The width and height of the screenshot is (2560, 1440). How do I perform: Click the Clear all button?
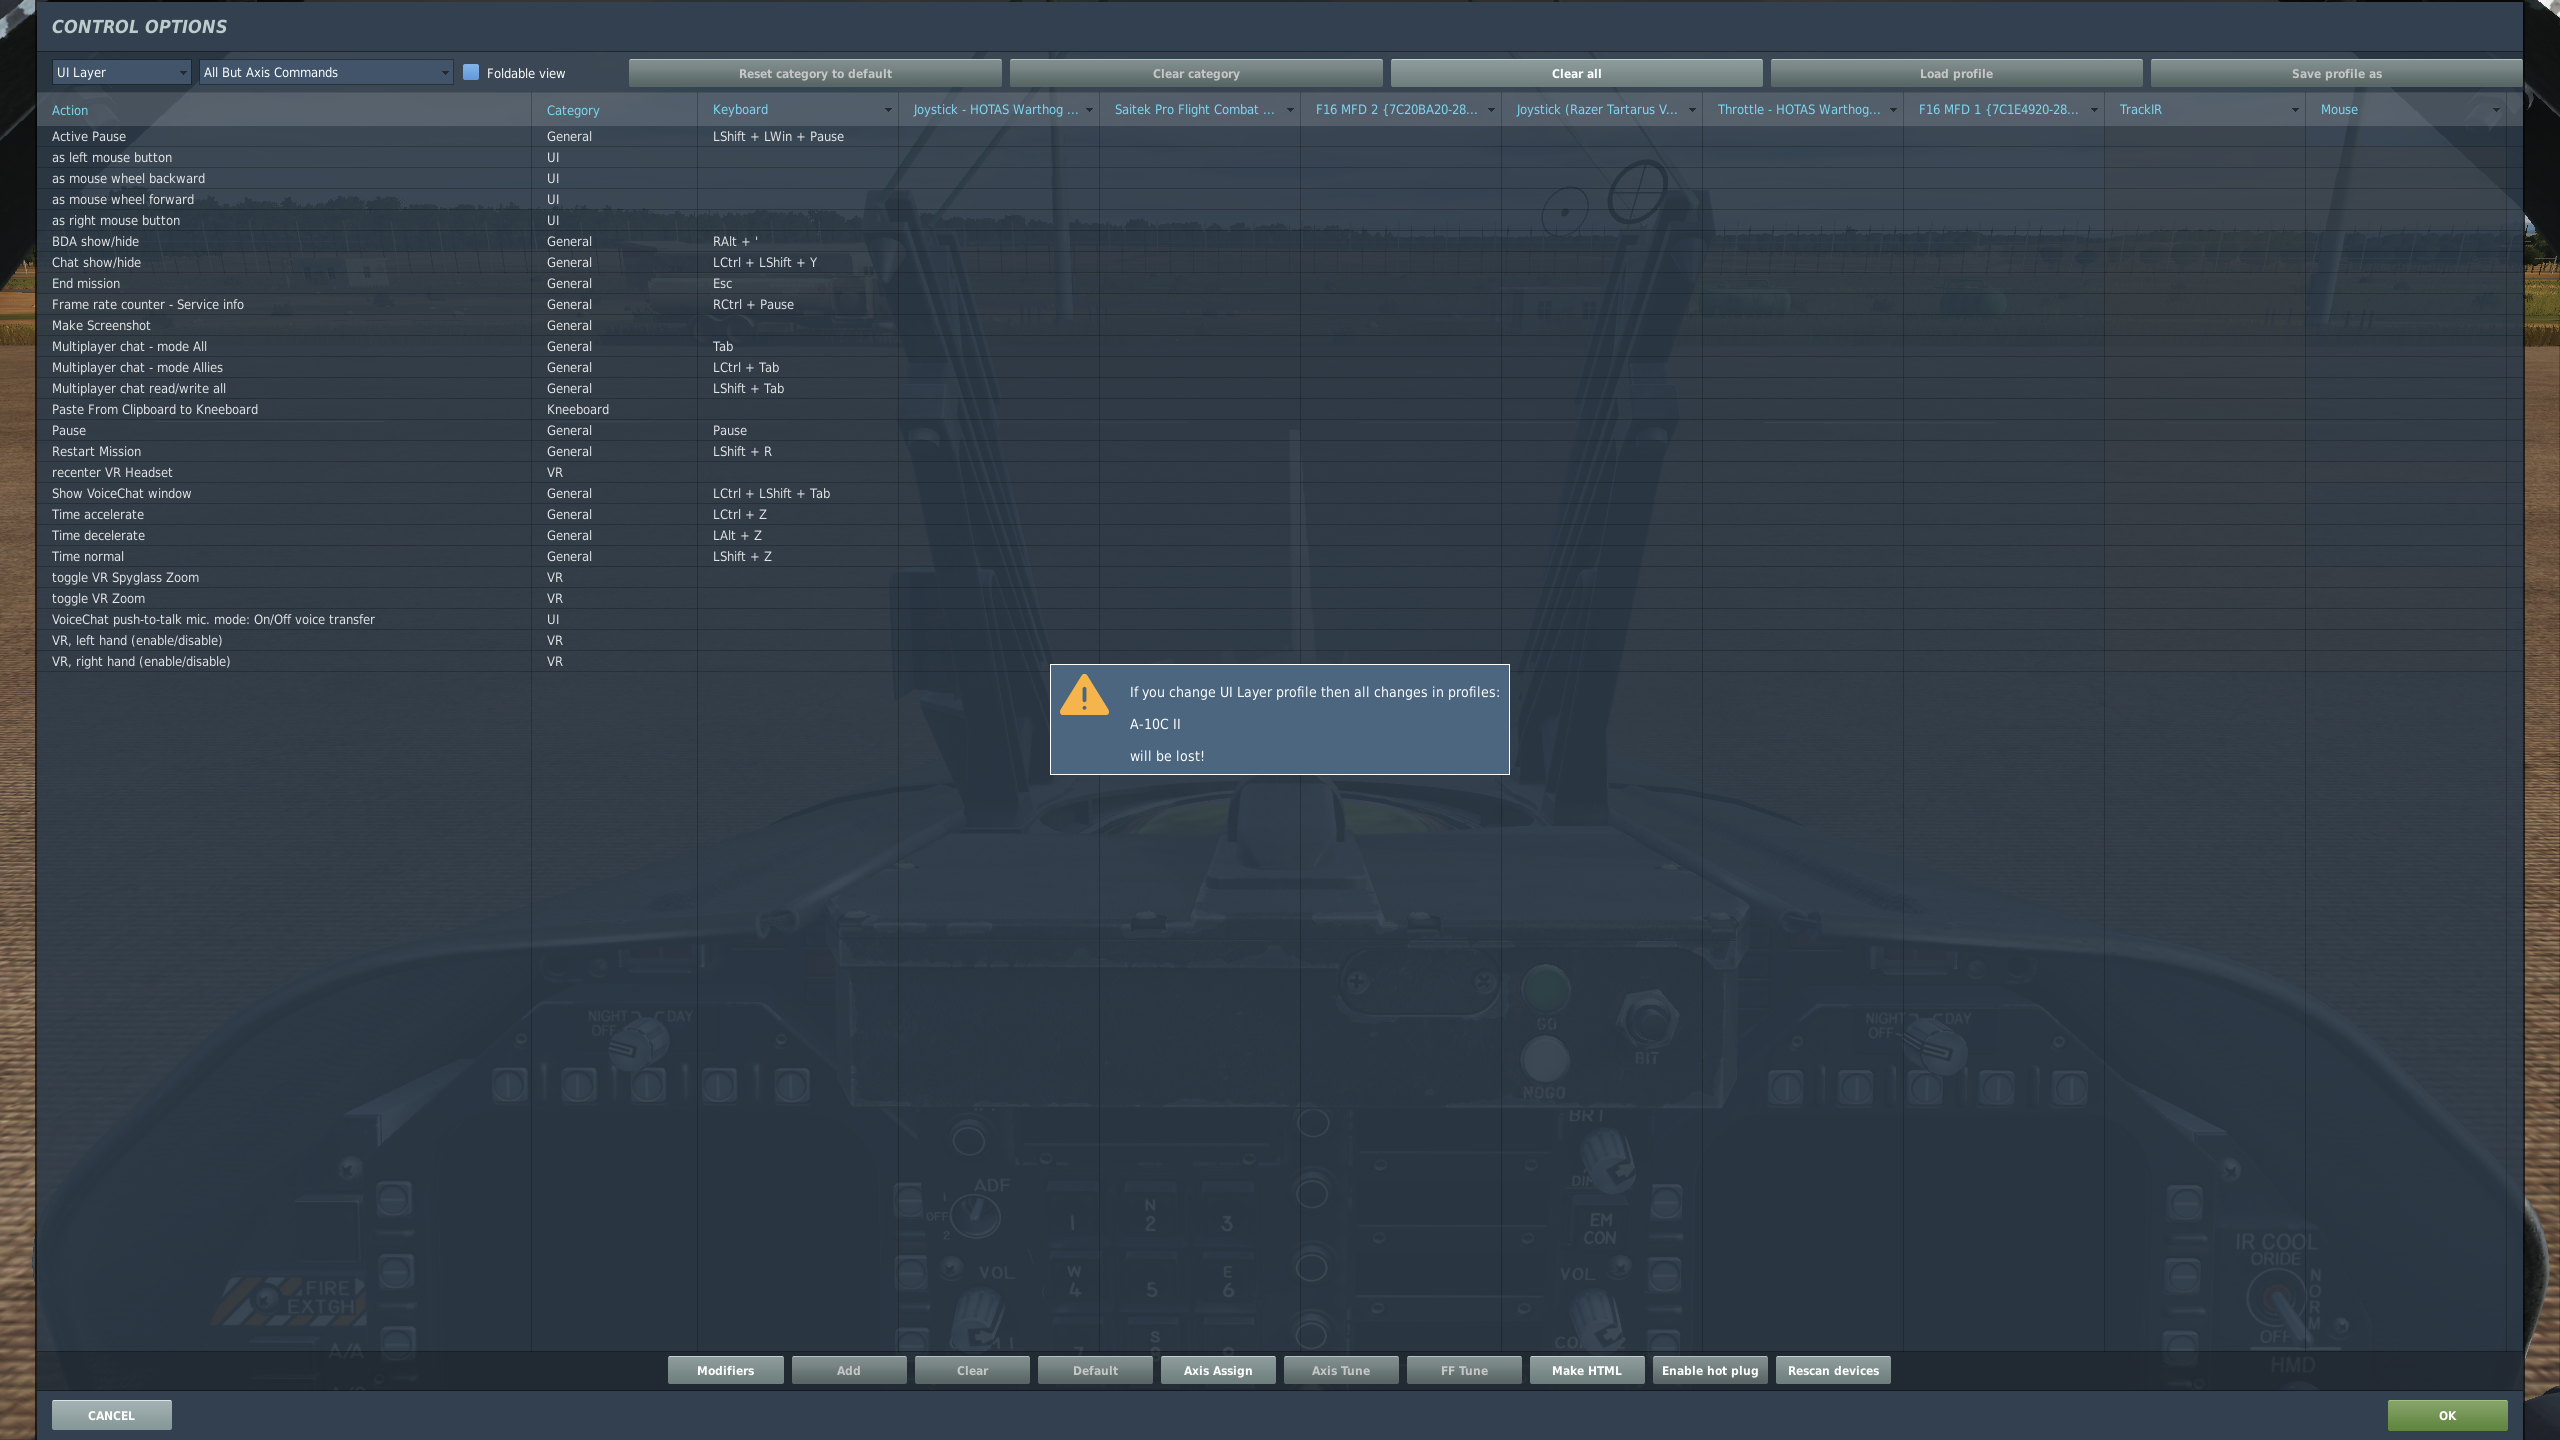pyautogui.click(x=1576, y=73)
